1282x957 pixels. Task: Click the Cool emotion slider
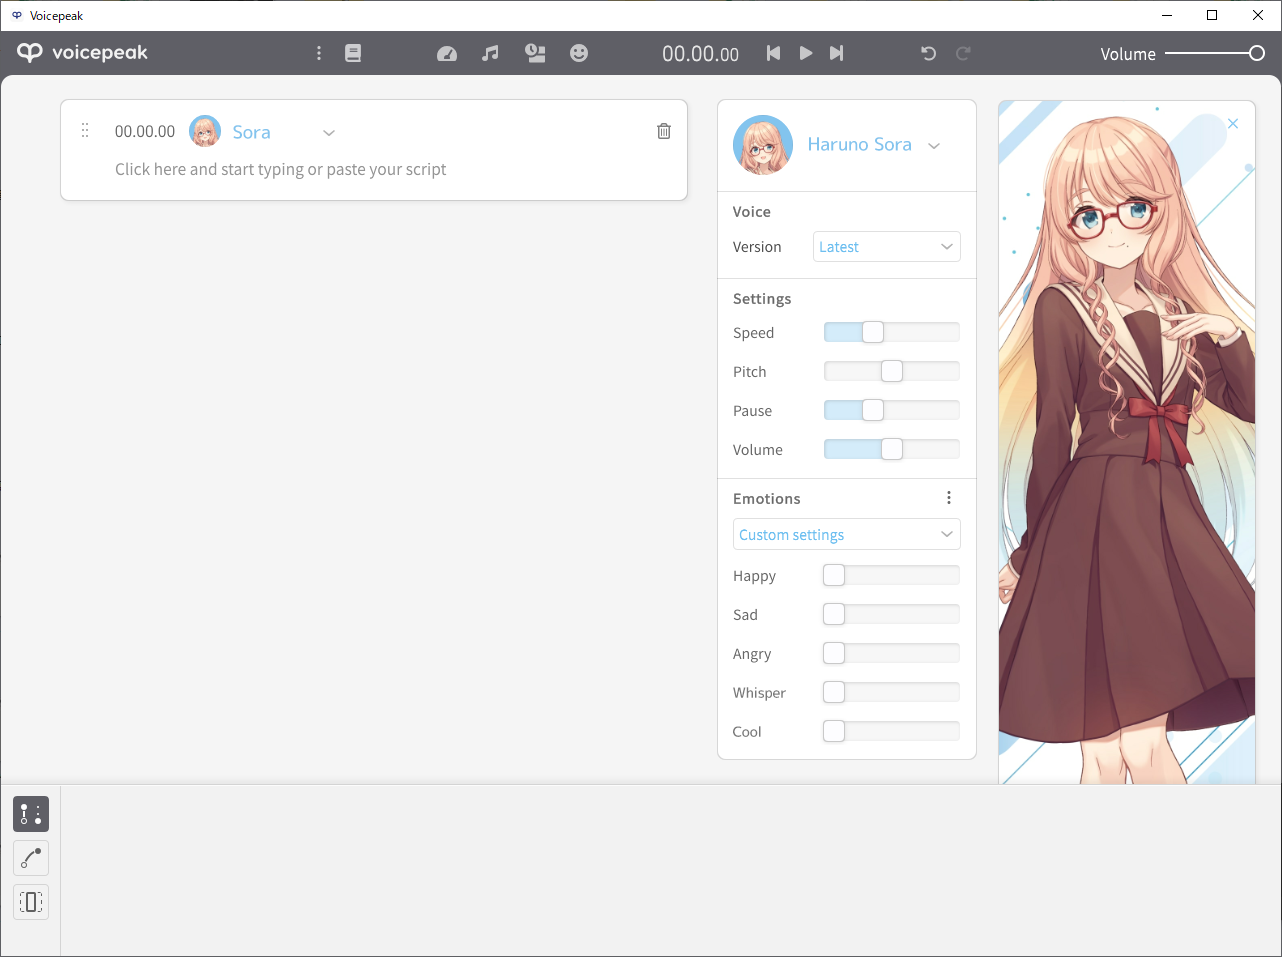892,731
